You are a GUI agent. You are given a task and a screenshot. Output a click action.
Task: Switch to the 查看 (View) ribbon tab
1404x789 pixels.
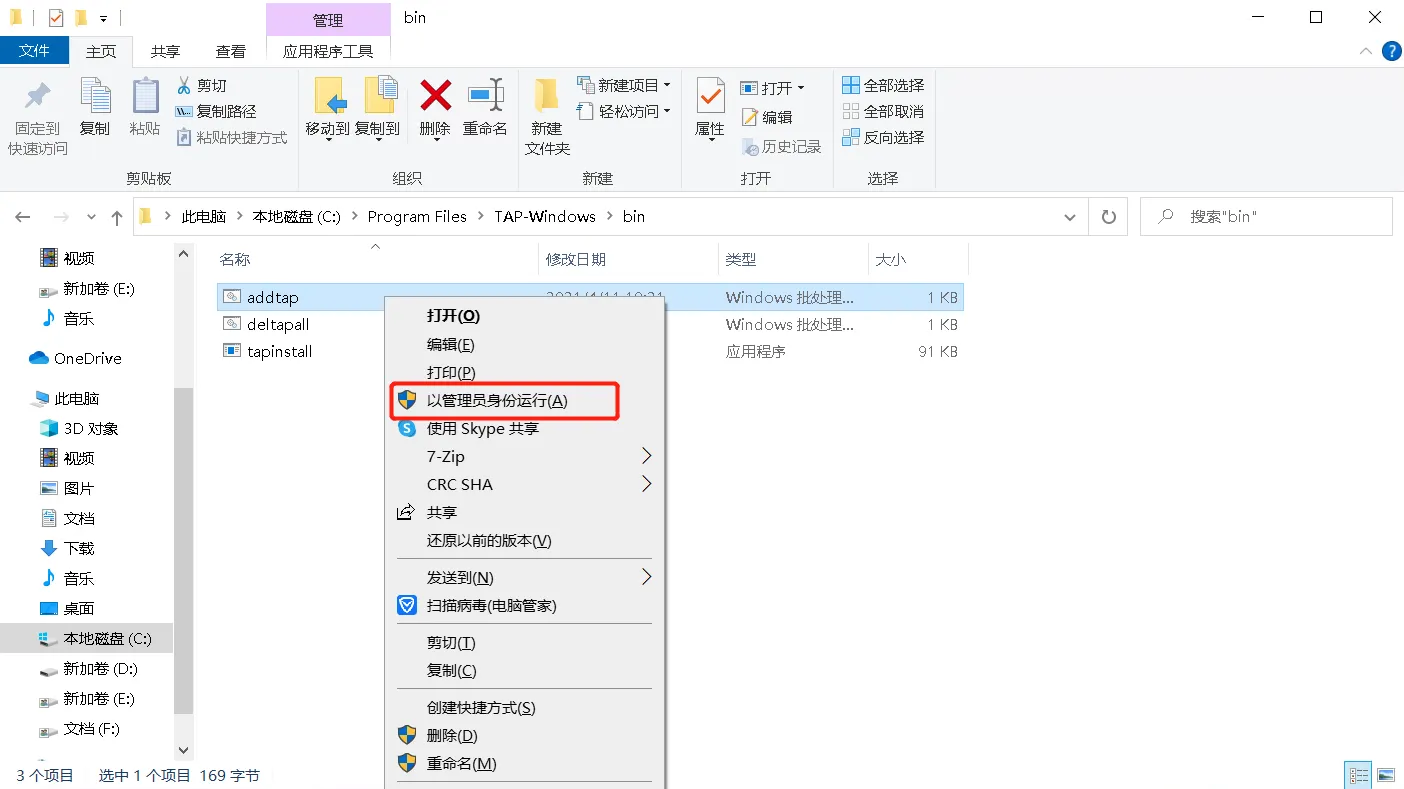tap(231, 50)
